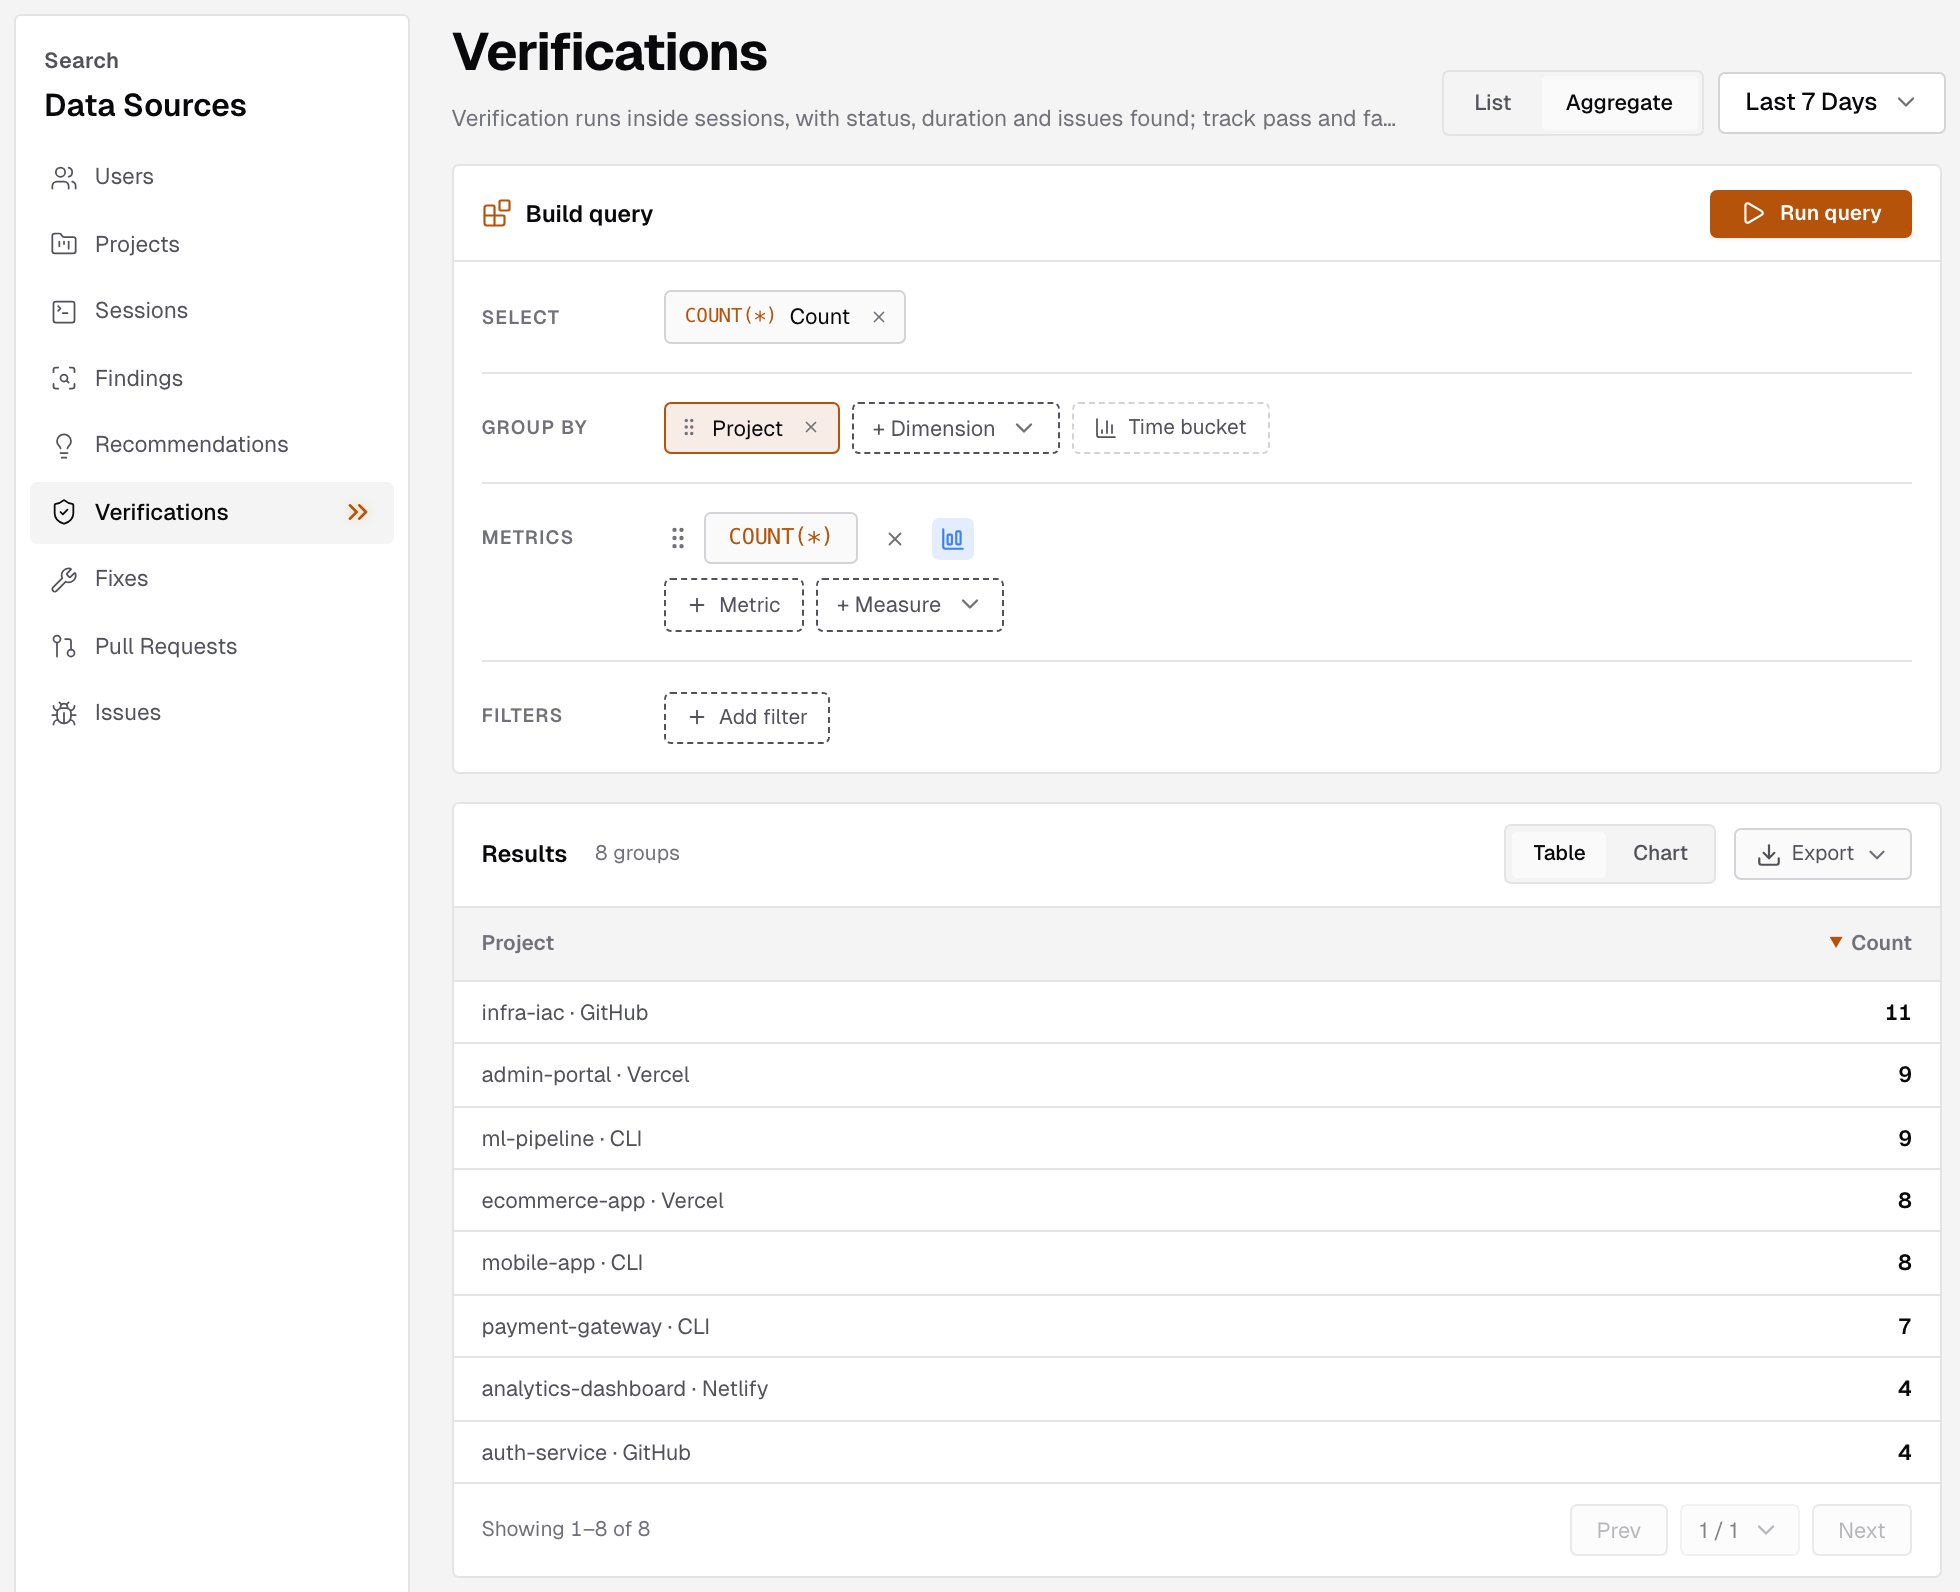
Task: Switch to List view
Action: [x=1492, y=102]
